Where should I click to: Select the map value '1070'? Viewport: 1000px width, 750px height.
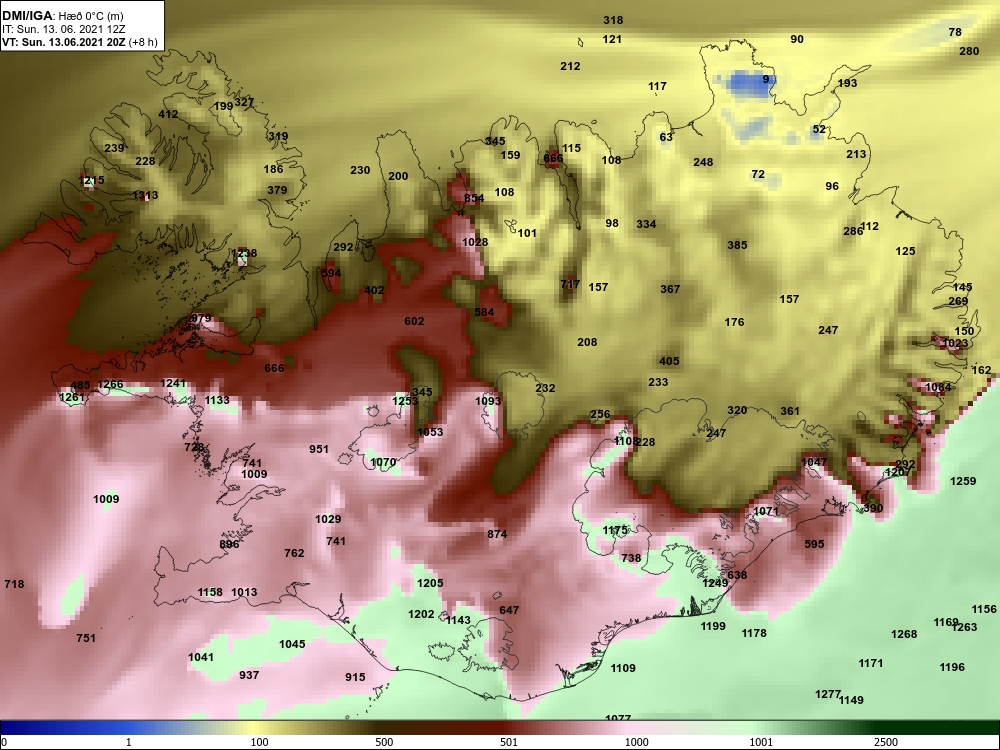(383, 463)
